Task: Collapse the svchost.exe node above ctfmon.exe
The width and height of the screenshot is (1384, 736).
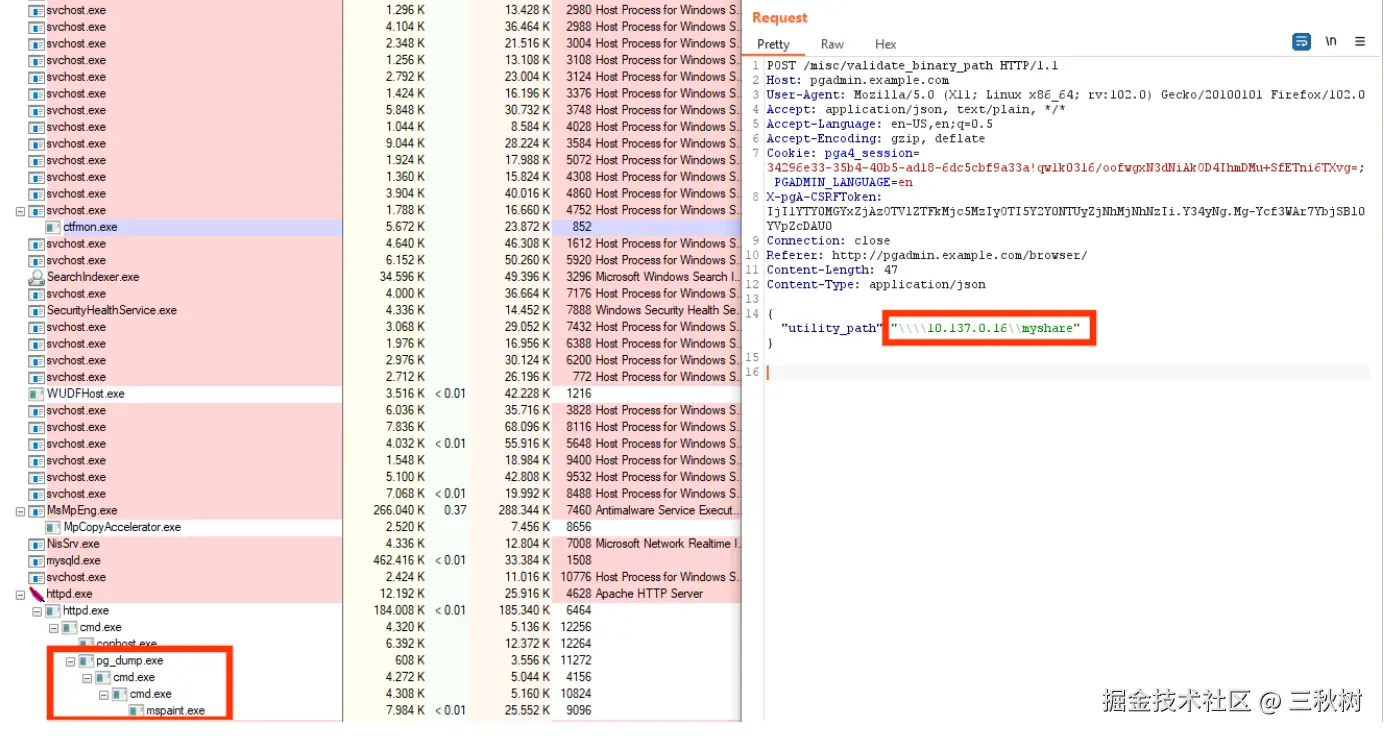Action: (21, 211)
